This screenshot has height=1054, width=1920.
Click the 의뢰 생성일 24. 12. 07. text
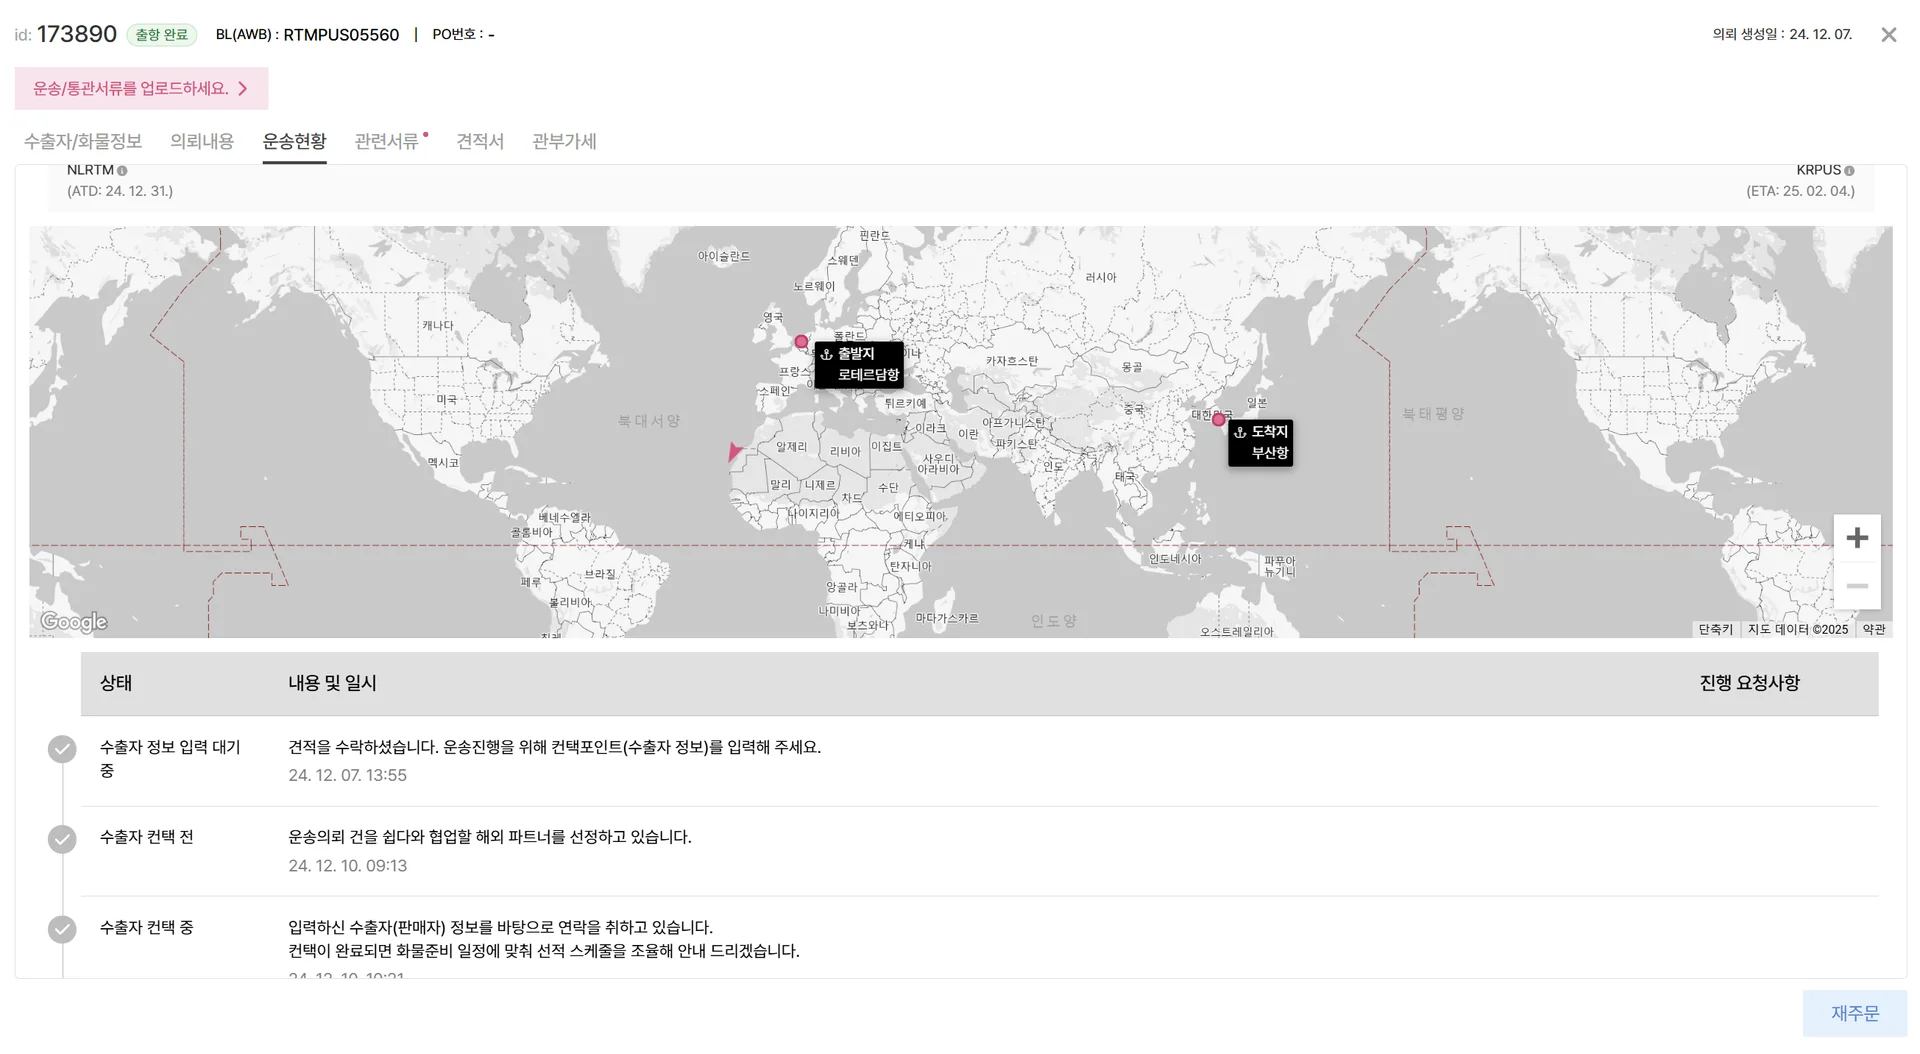(x=1782, y=34)
